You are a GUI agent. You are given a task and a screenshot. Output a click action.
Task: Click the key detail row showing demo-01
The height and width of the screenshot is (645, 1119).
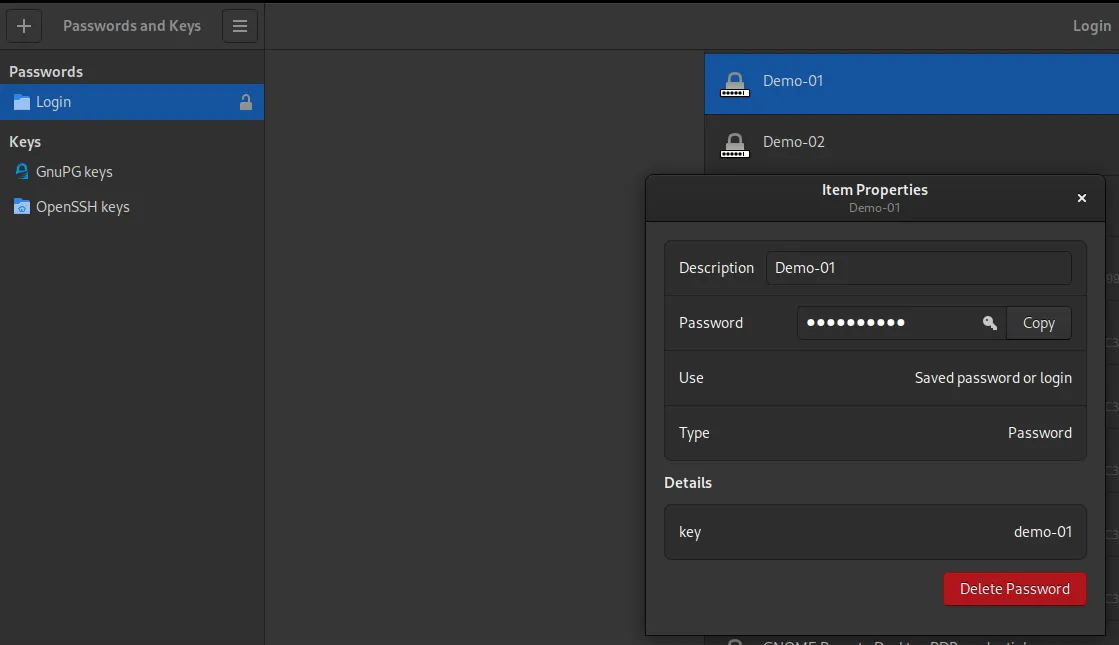(x=875, y=532)
